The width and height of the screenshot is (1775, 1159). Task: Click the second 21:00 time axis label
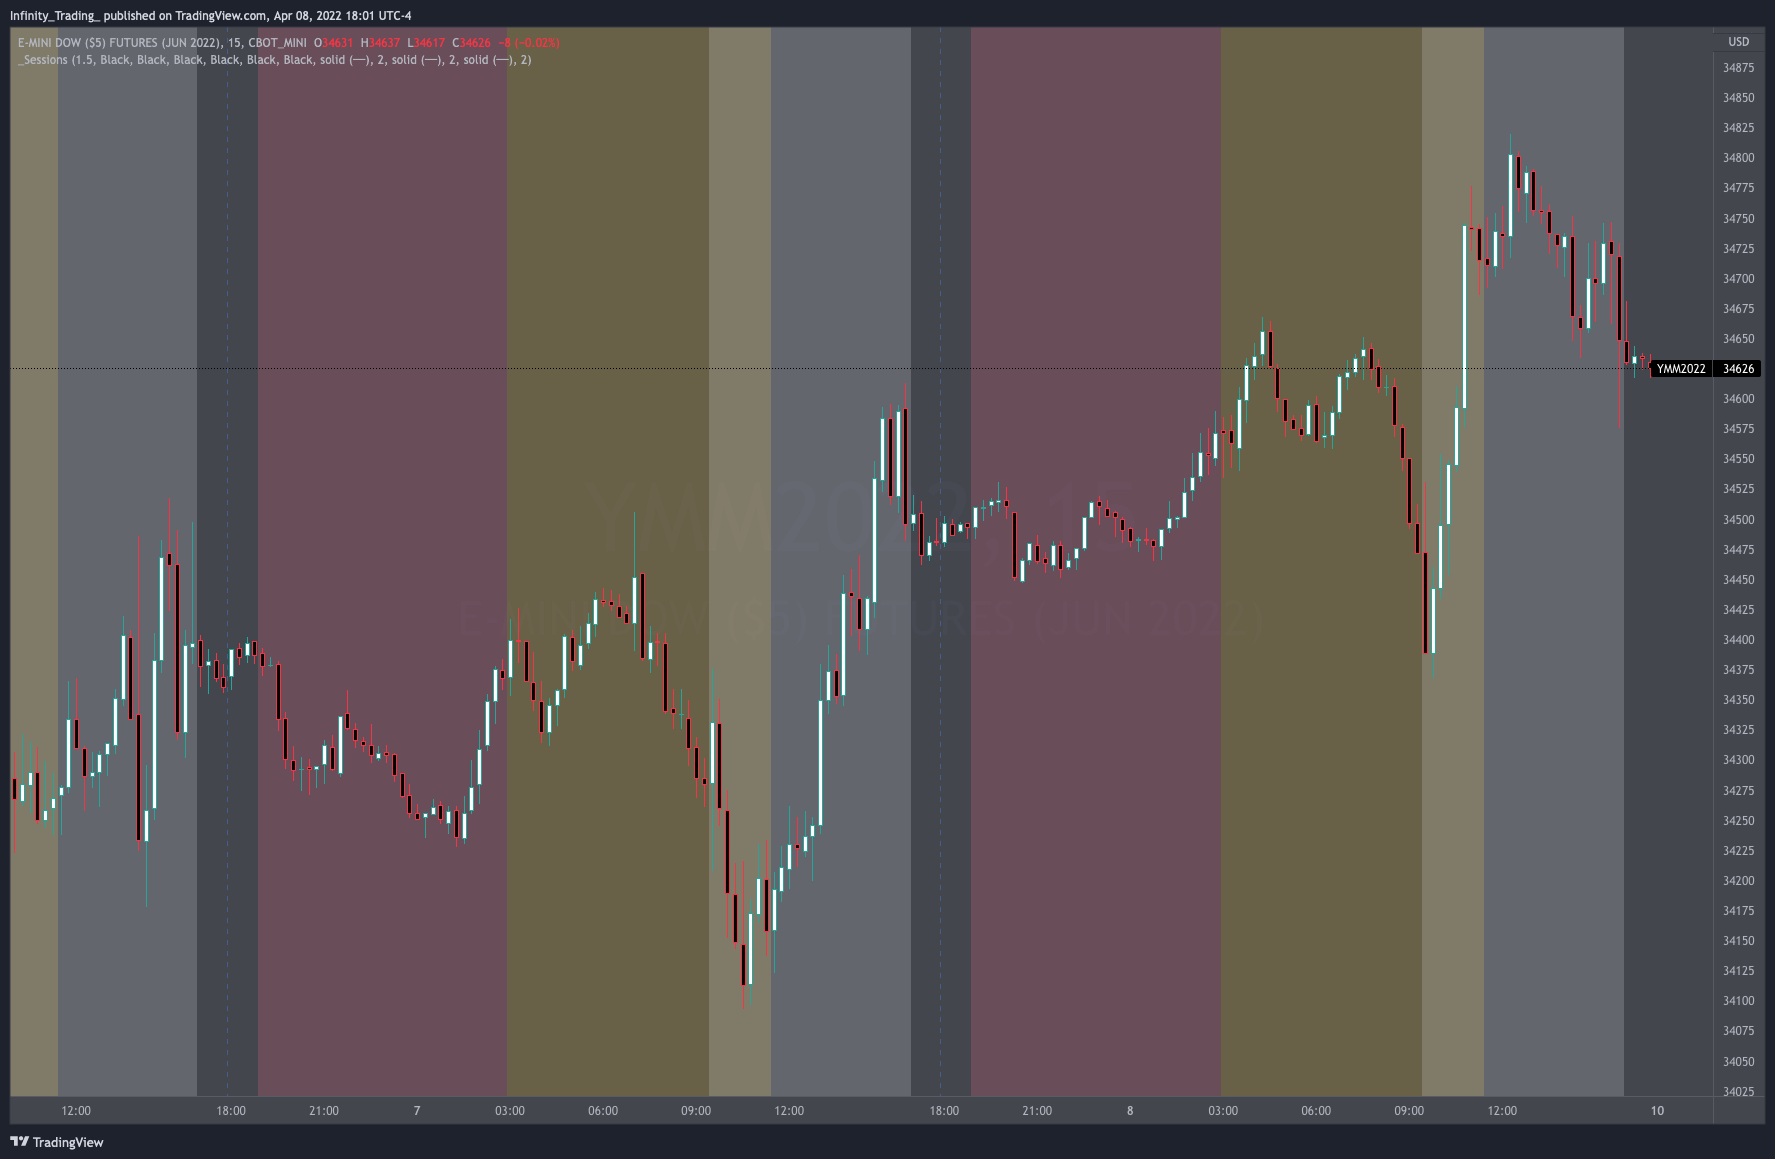(1037, 1111)
